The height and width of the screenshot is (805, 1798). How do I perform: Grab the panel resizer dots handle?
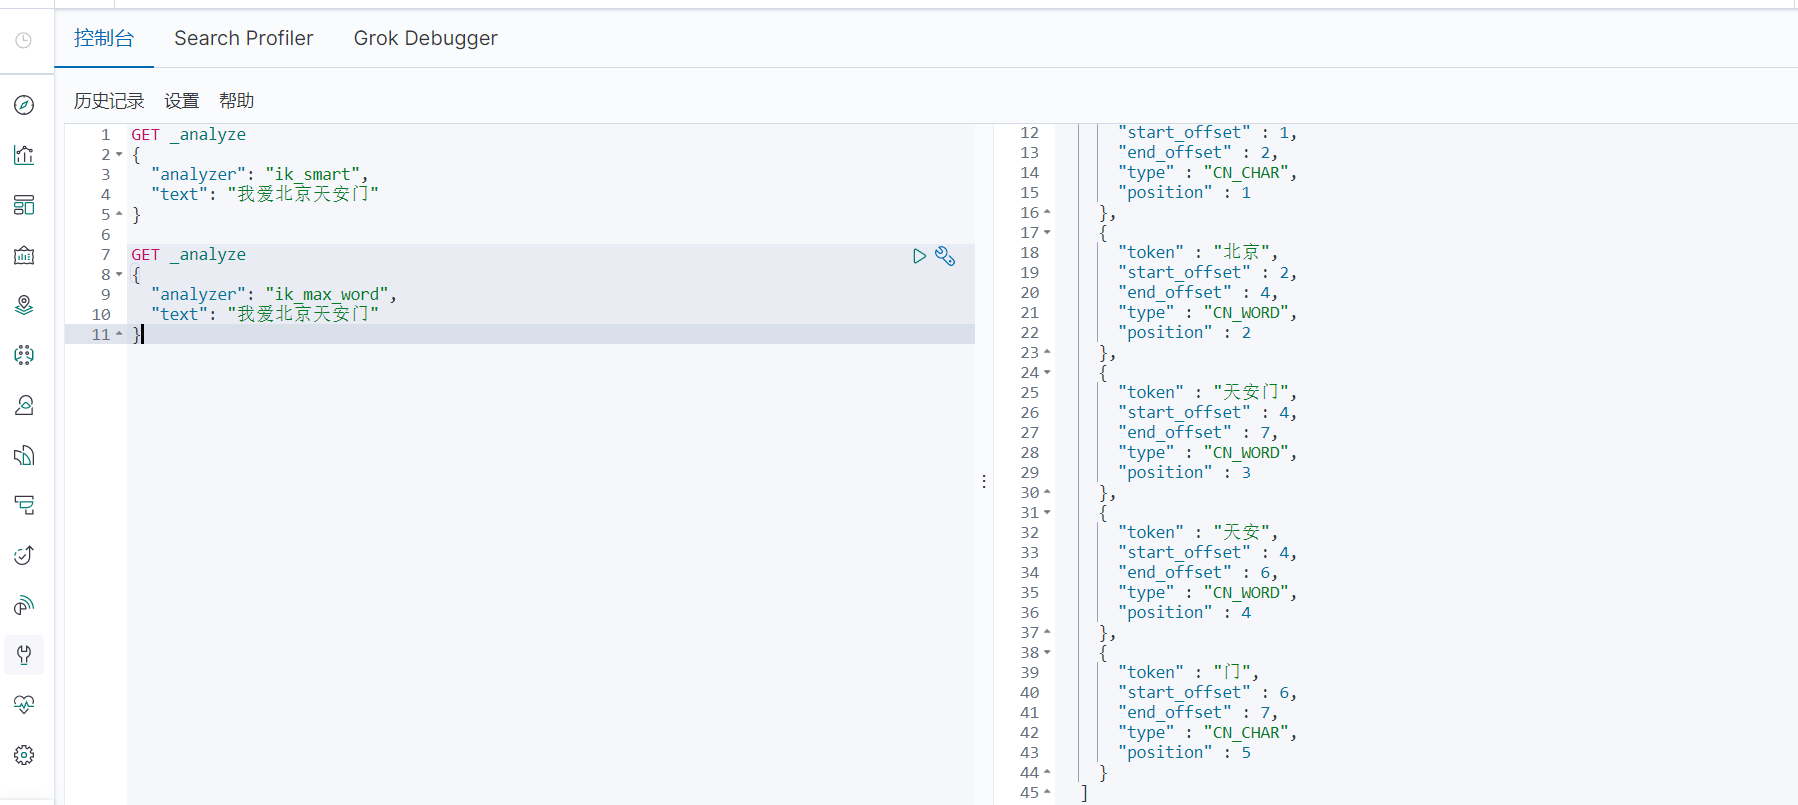[984, 481]
